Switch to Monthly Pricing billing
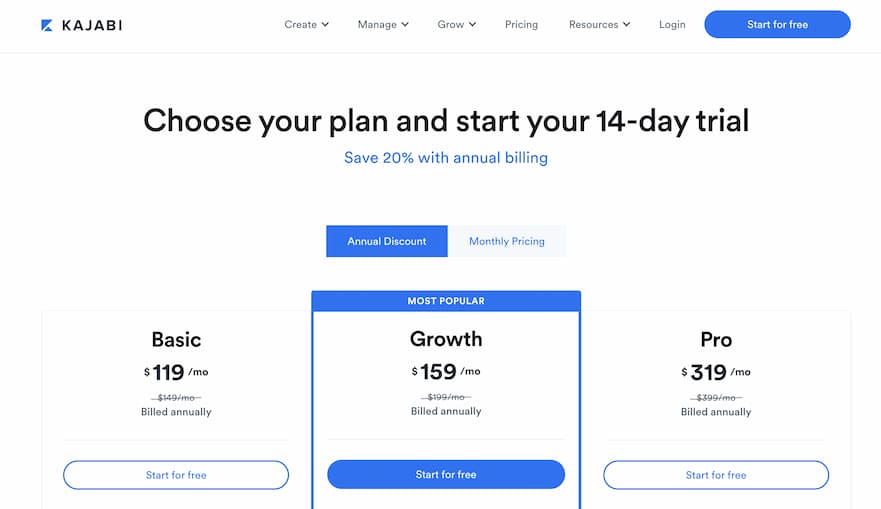Viewport: 881px width, 509px height. (x=506, y=241)
